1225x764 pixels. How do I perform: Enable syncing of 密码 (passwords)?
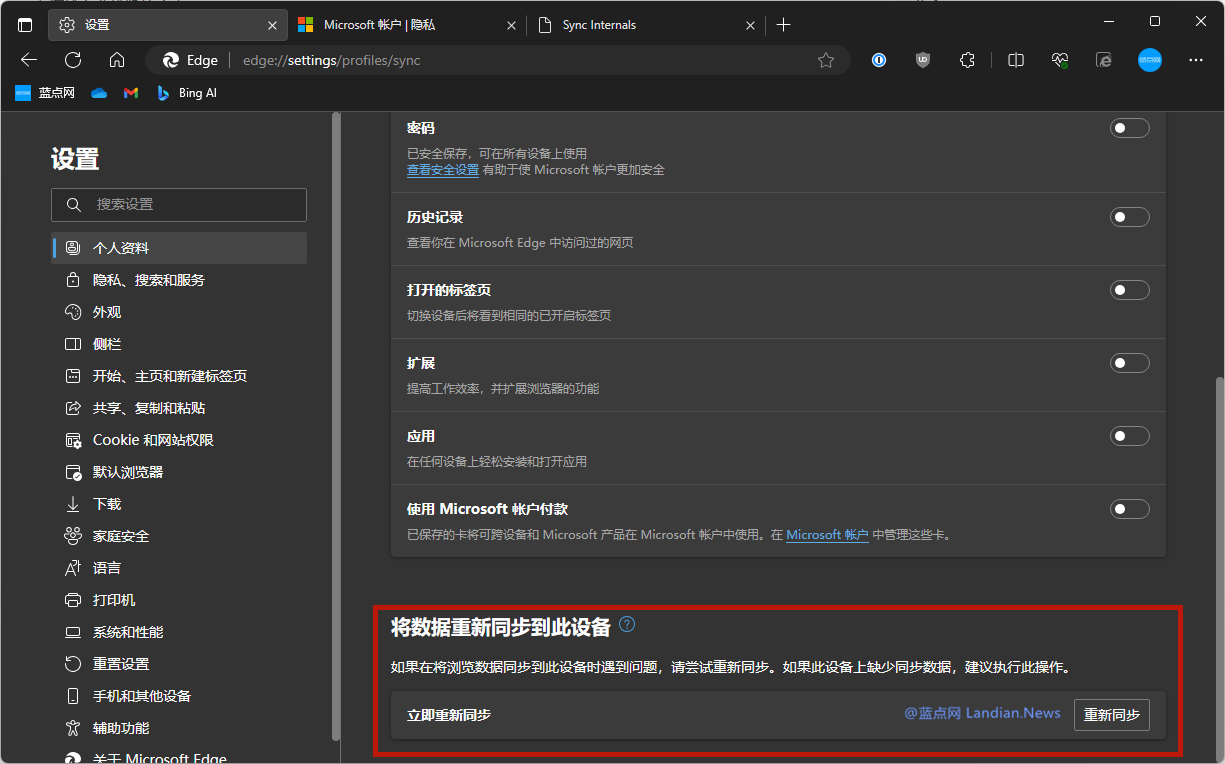click(x=1129, y=128)
